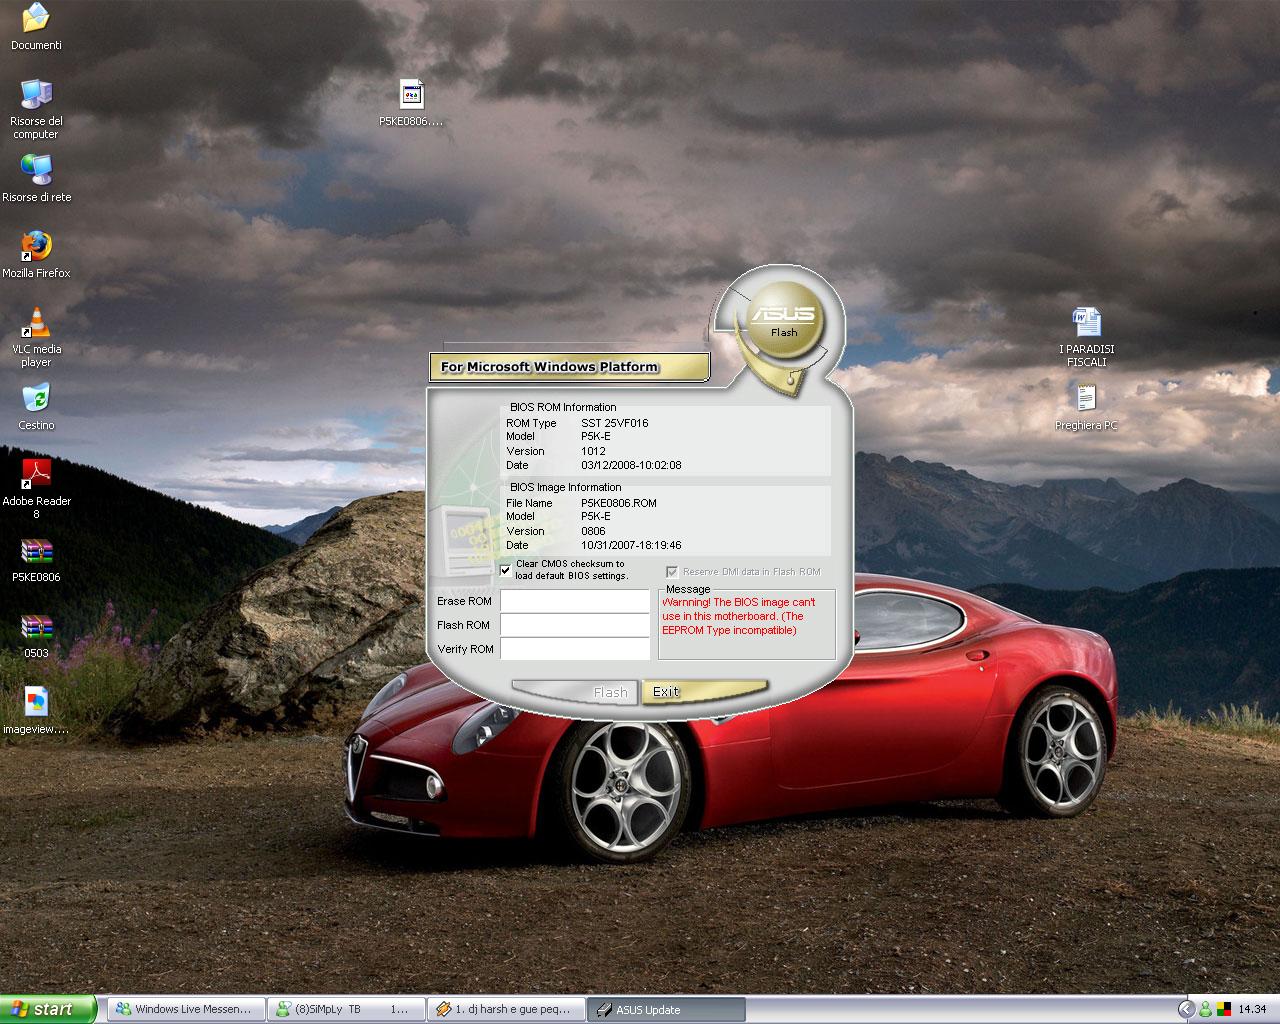Viewport: 1280px width, 1024px height.
Task: Click file name P5KE0806.ROM value
Action: (619, 503)
